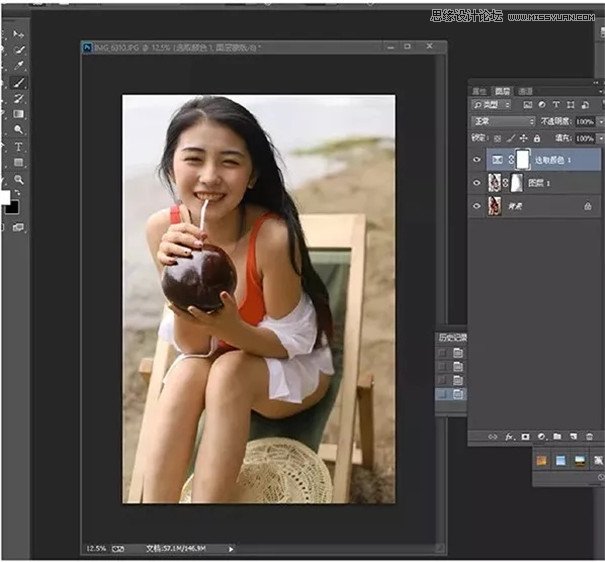The height and width of the screenshot is (562, 605).
Task: Swap foreground and background colors
Action: coord(17,192)
